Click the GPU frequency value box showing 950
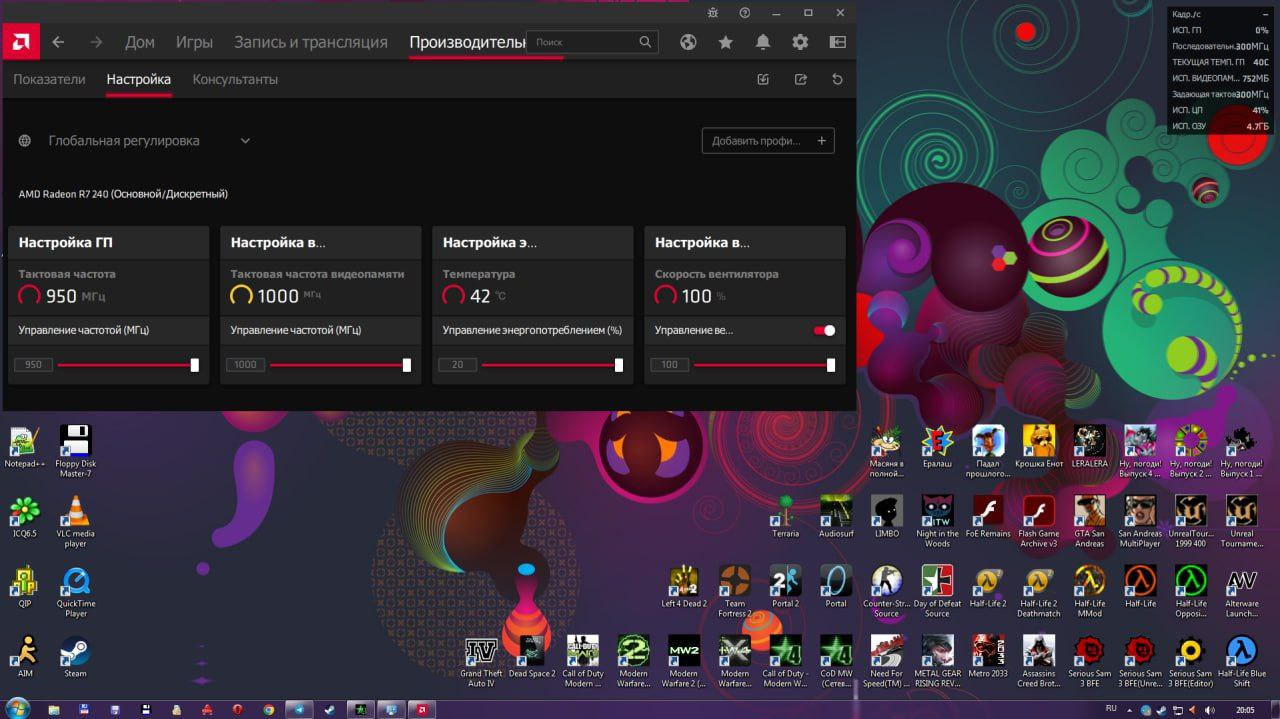Viewport: 1280px width, 719px height. [33, 365]
